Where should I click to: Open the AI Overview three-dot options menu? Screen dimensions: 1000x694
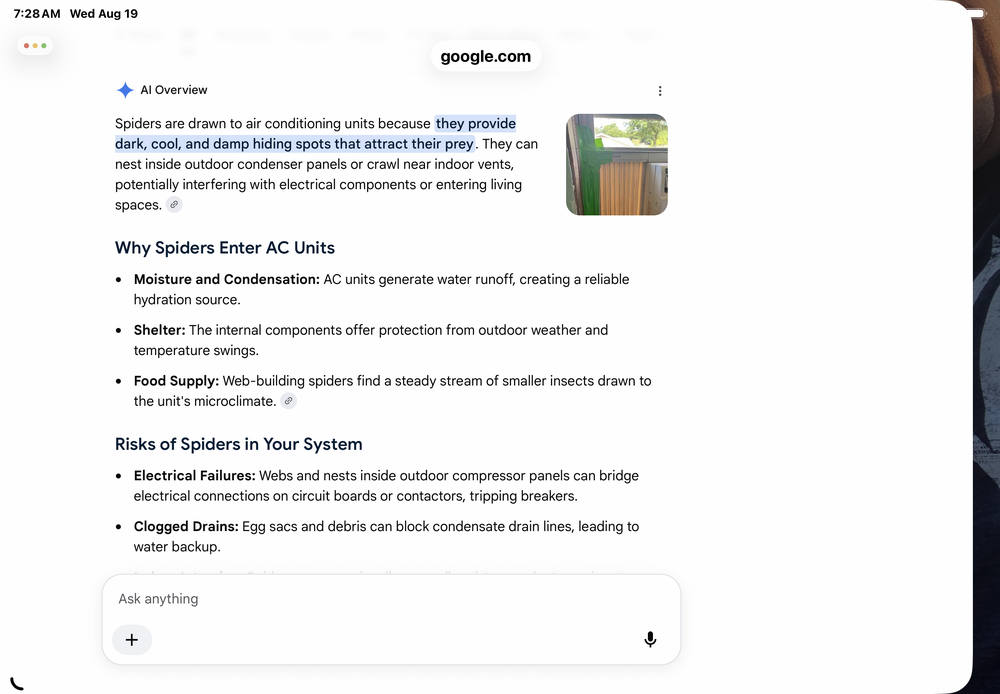pyautogui.click(x=660, y=91)
